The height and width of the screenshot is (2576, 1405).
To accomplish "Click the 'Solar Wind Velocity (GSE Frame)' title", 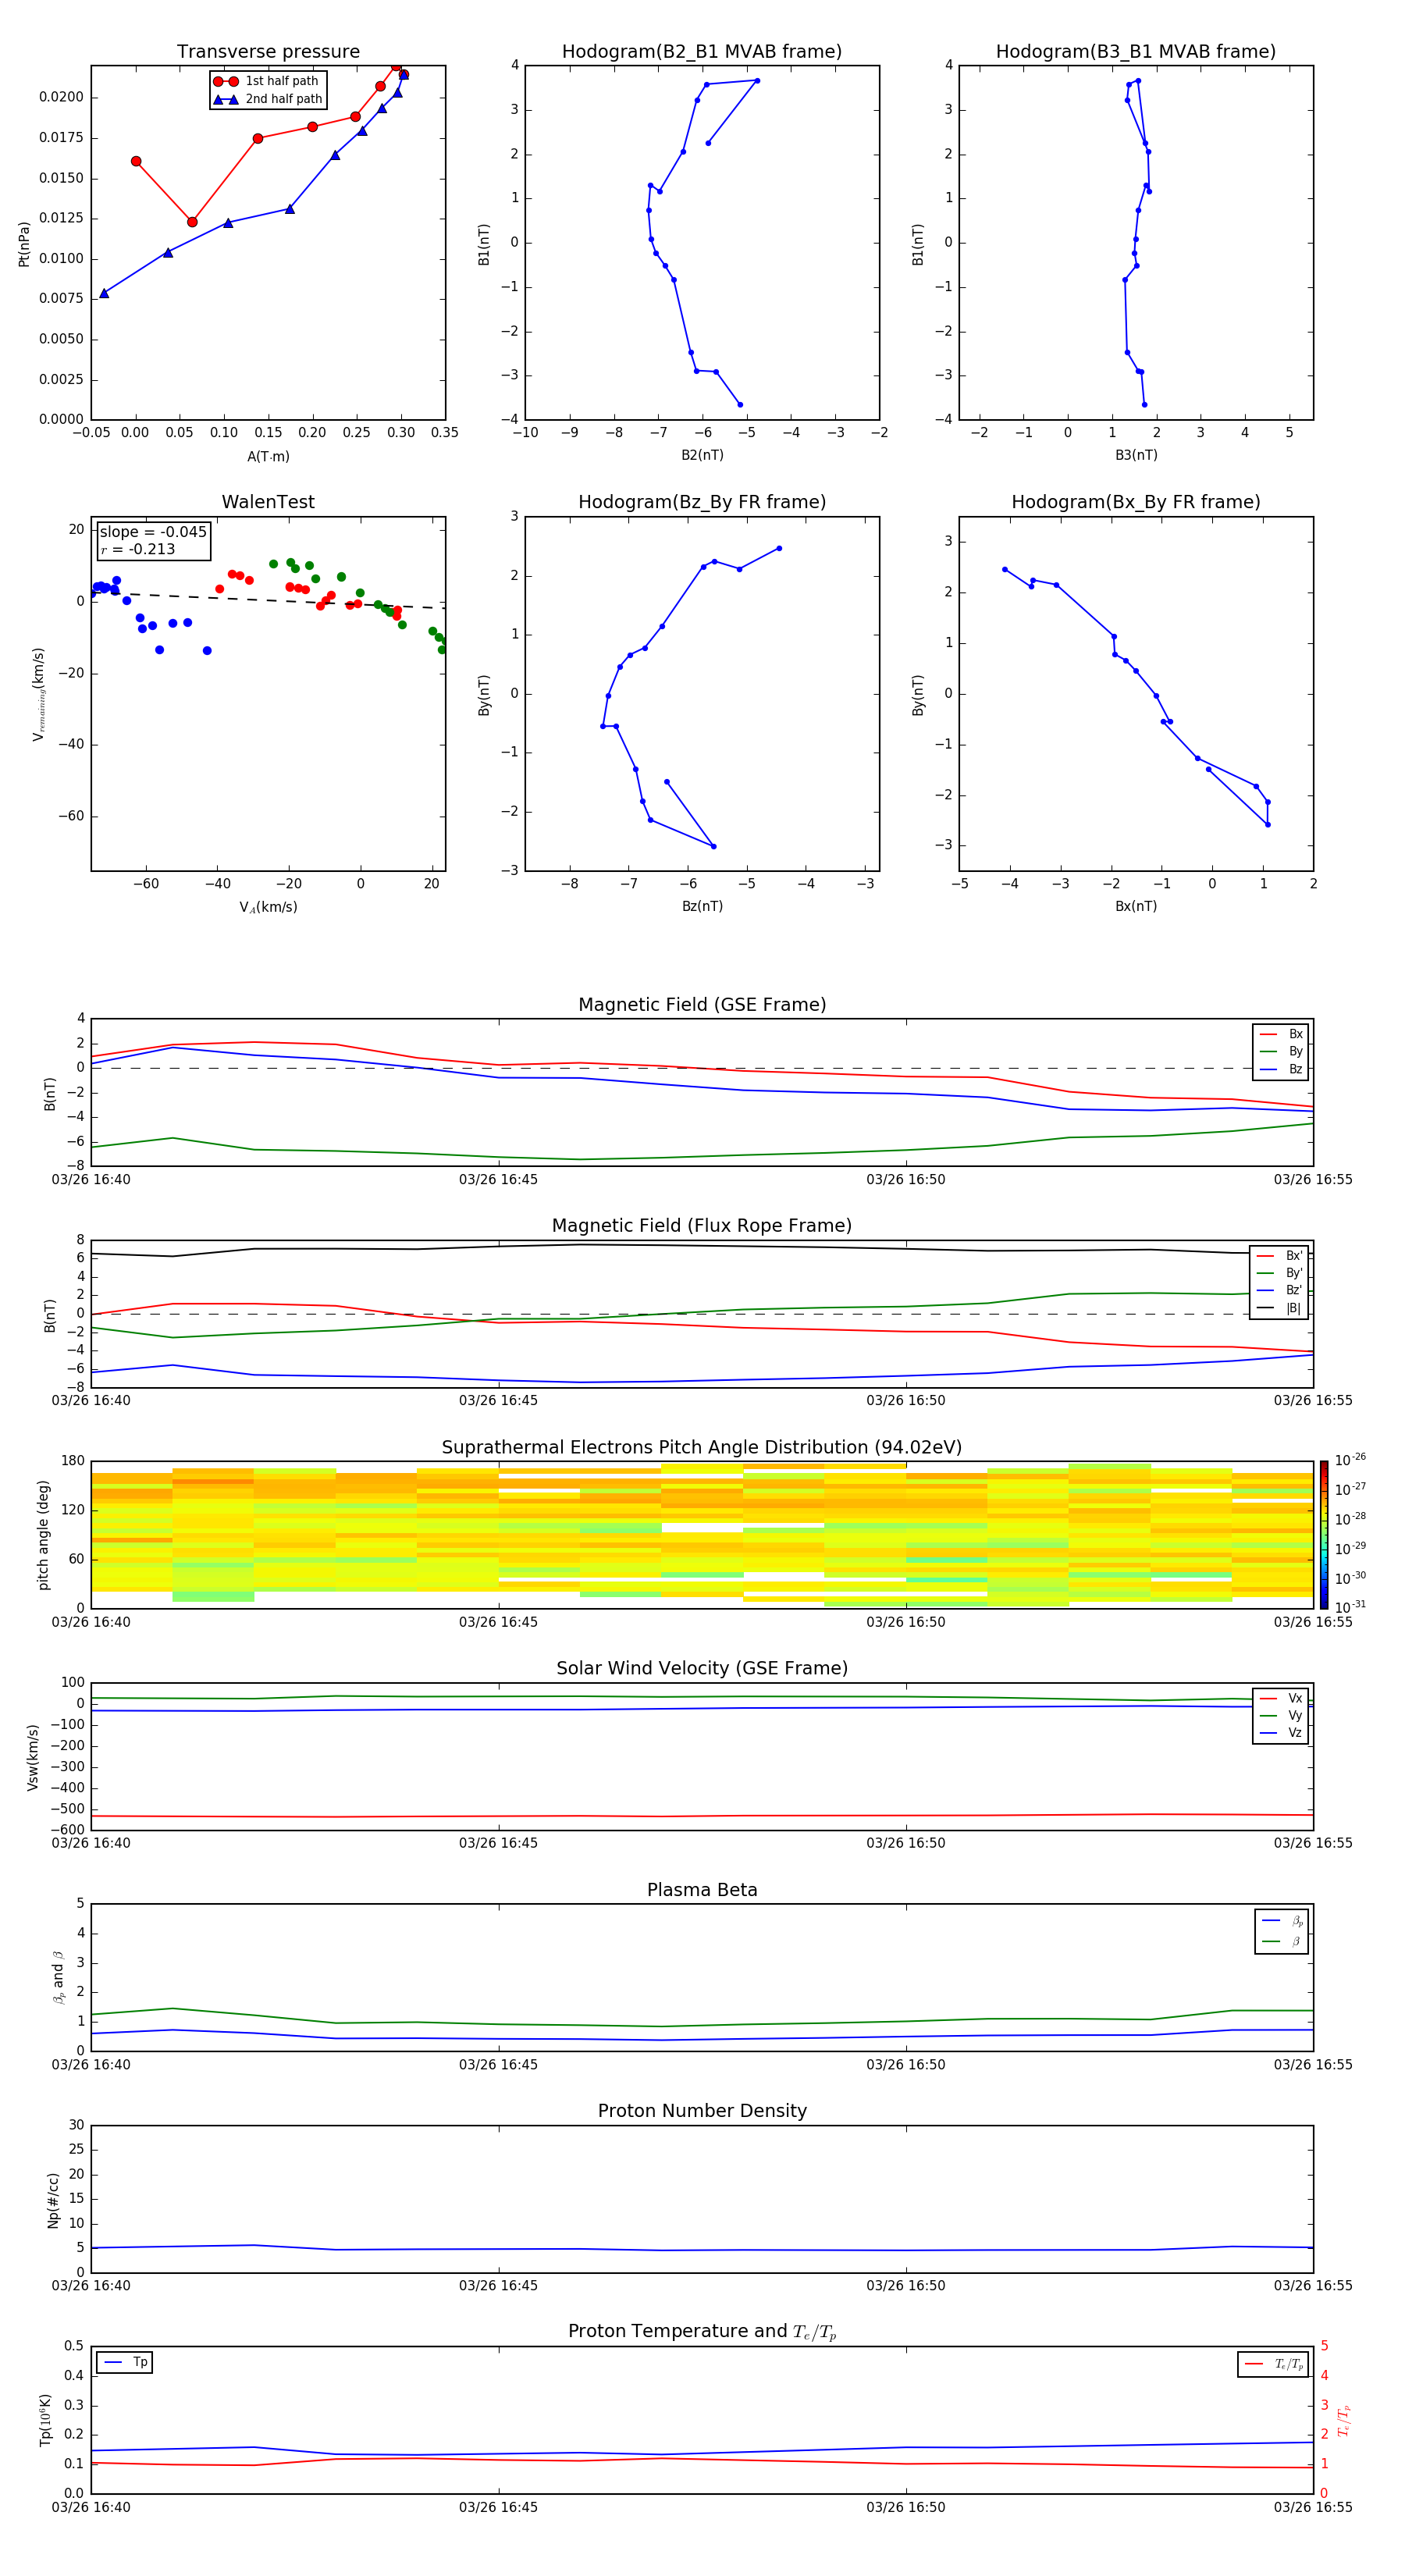I will point(702,1668).
